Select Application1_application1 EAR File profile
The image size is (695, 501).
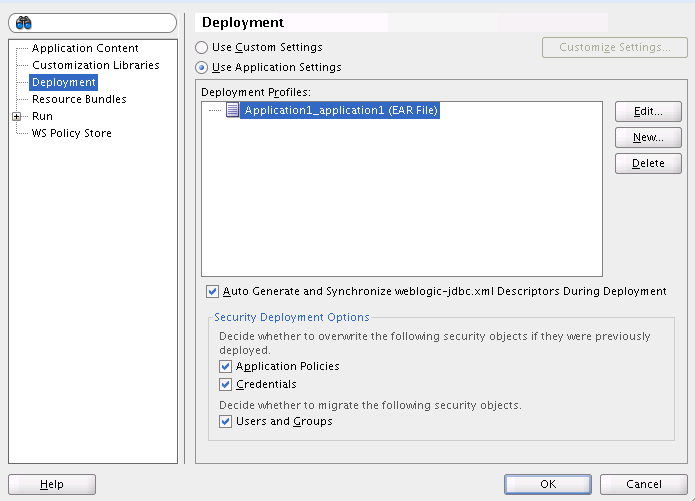341,111
